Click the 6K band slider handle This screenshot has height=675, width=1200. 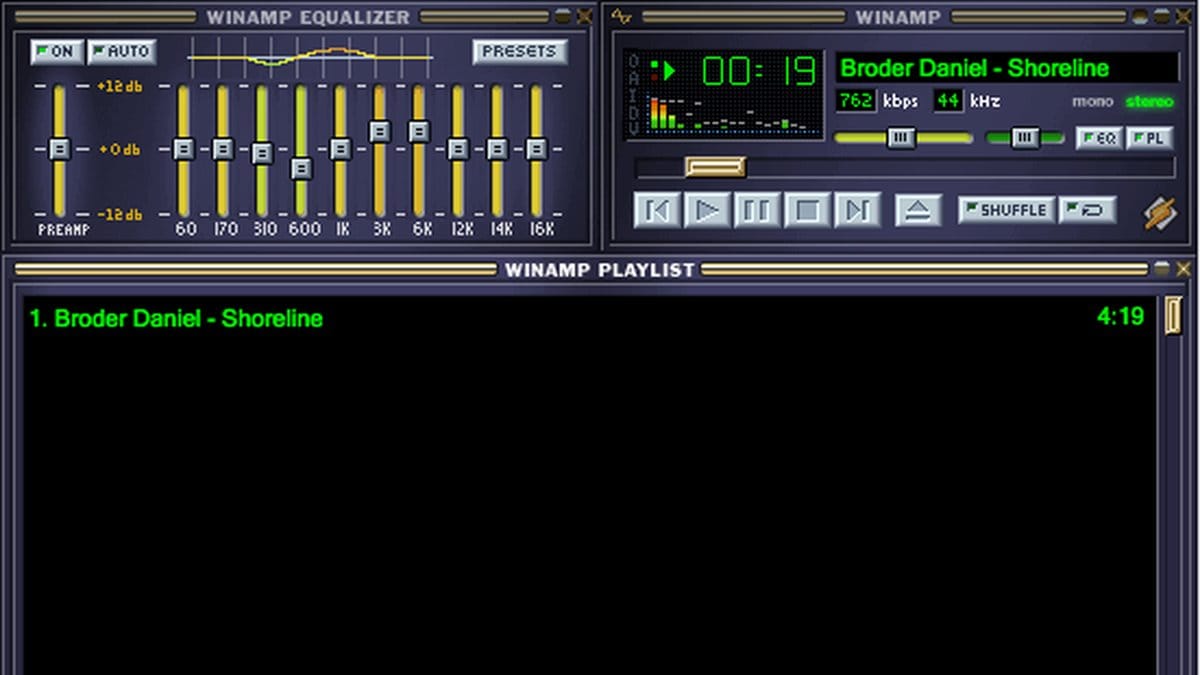click(x=419, y=131)
